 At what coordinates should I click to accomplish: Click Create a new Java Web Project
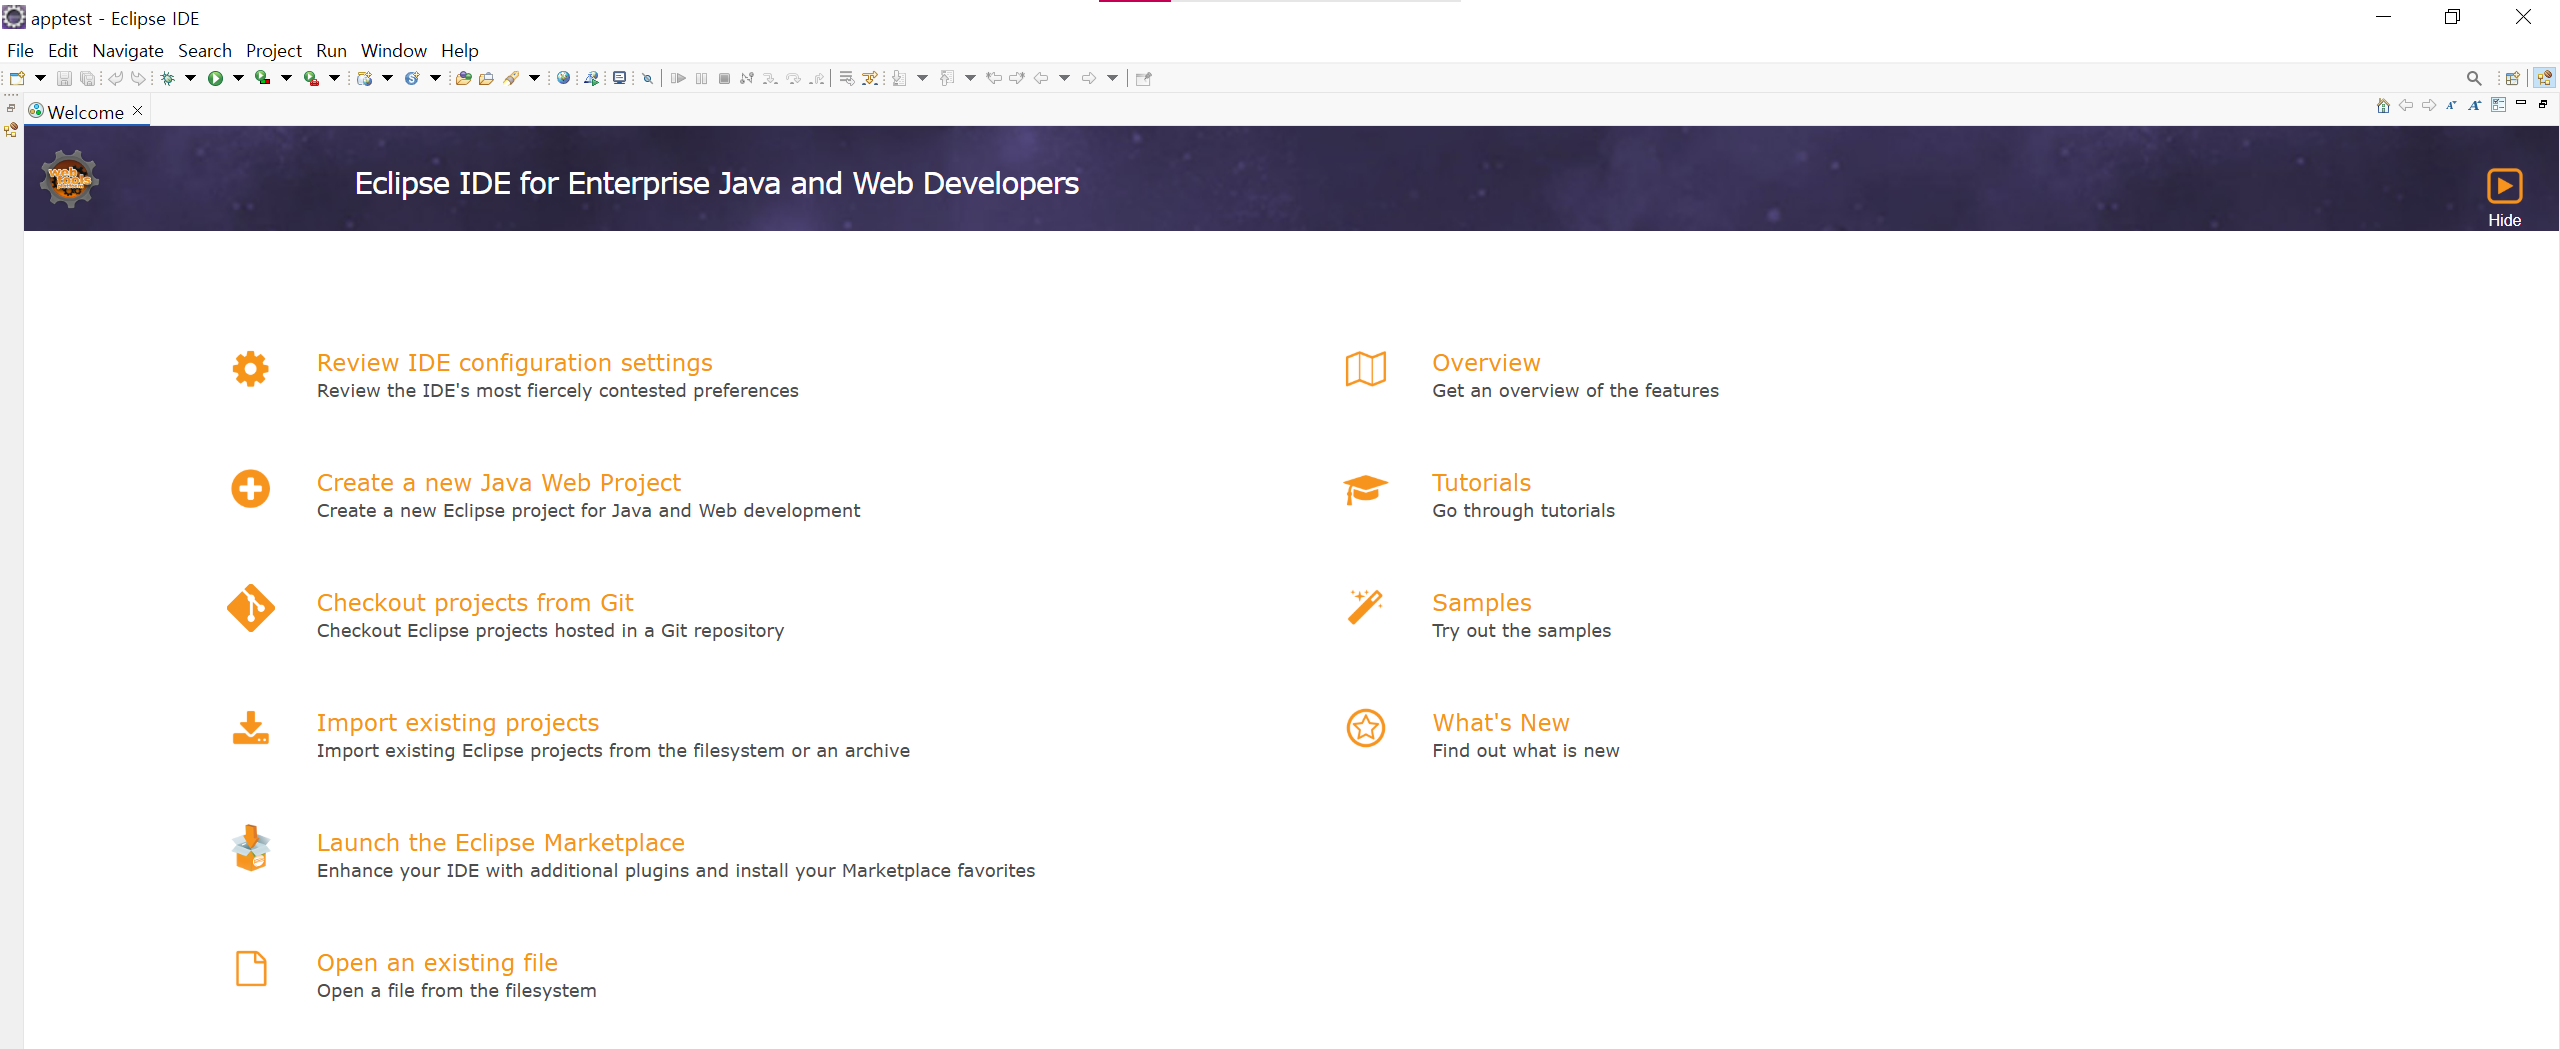(498, 482)
